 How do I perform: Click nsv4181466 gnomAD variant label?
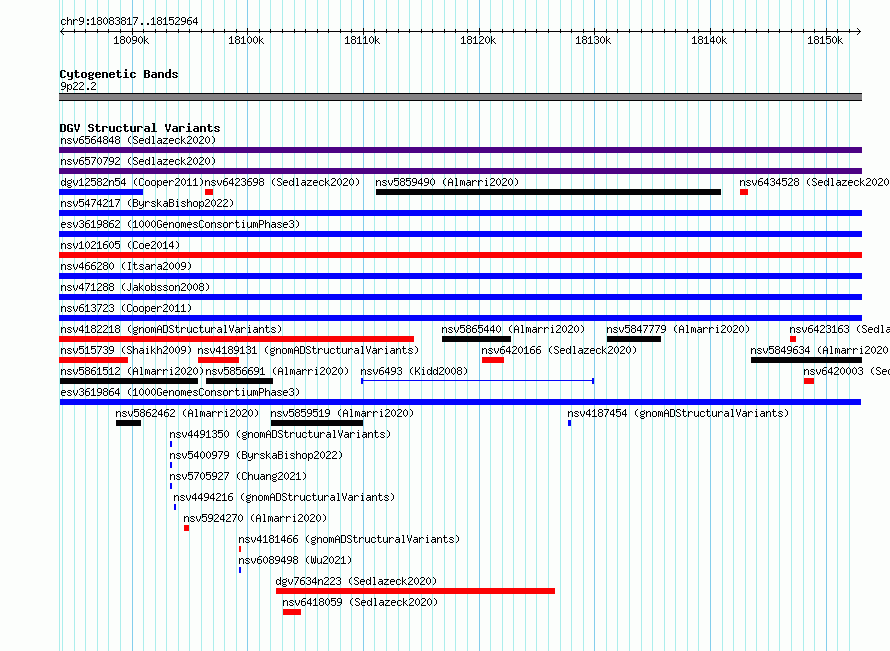[349, 539]
